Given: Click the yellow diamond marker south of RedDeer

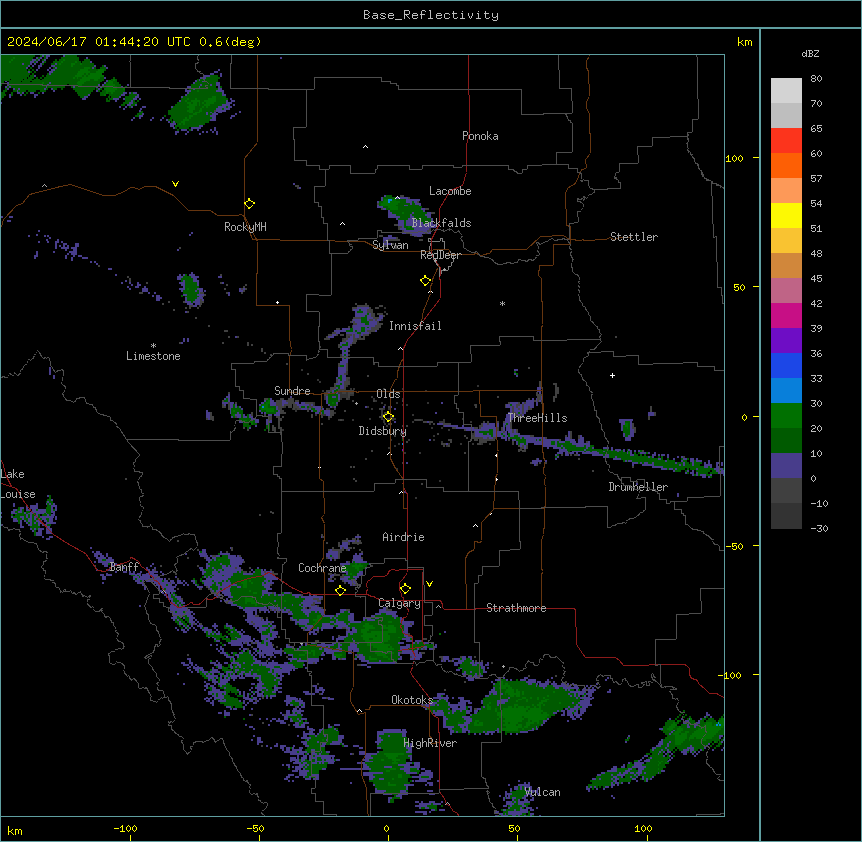Looking at the screenshot, I should 426,281.
